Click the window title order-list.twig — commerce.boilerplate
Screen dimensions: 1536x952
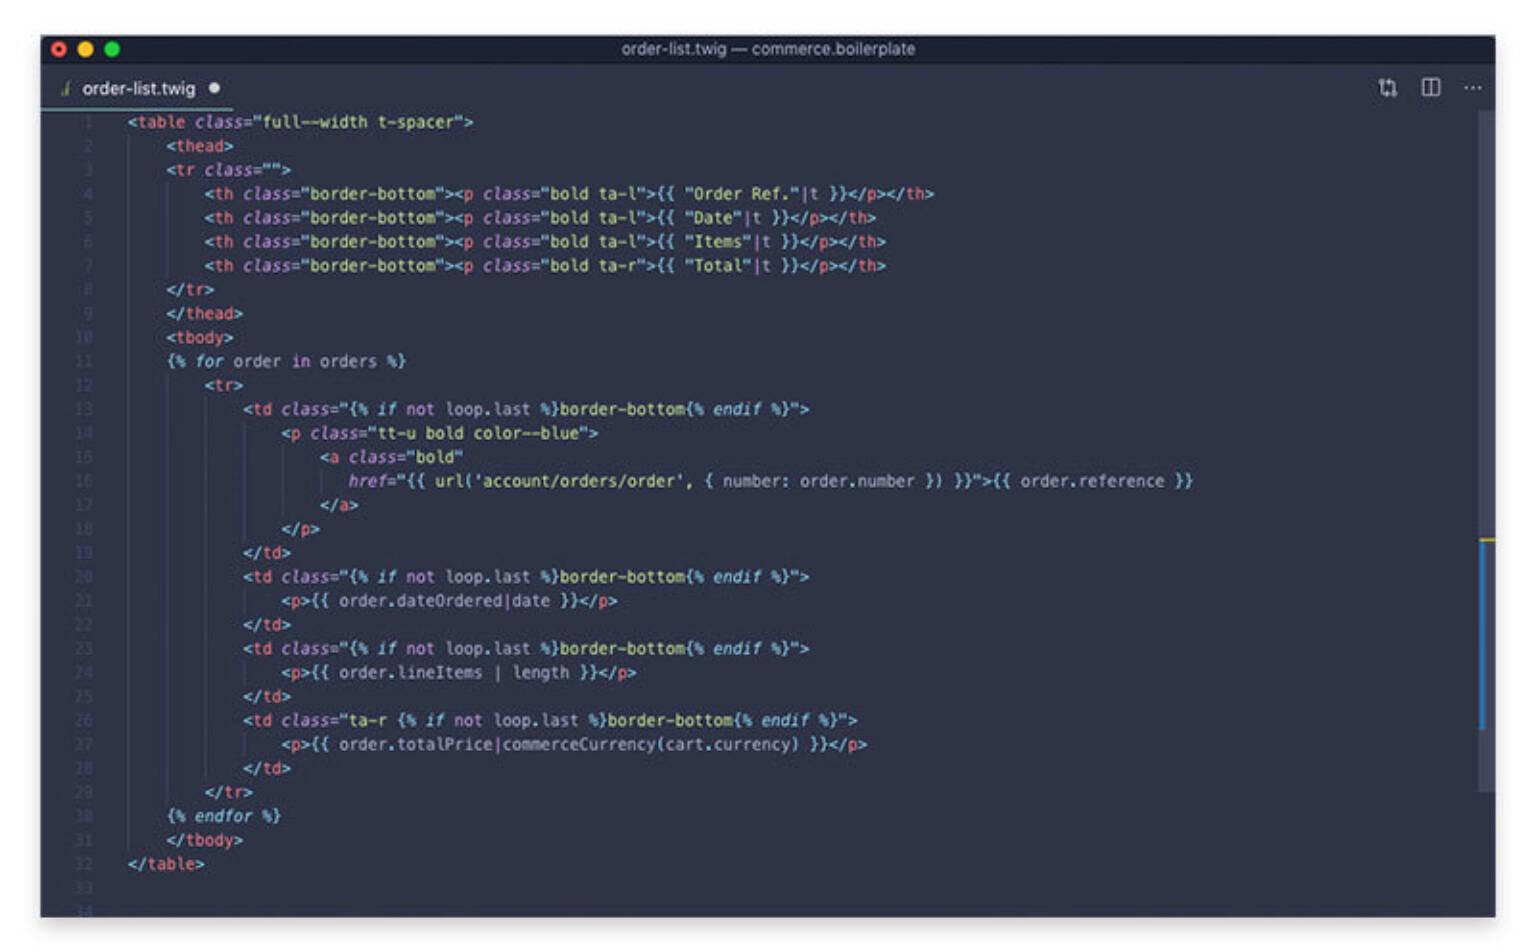pos(768,49)
